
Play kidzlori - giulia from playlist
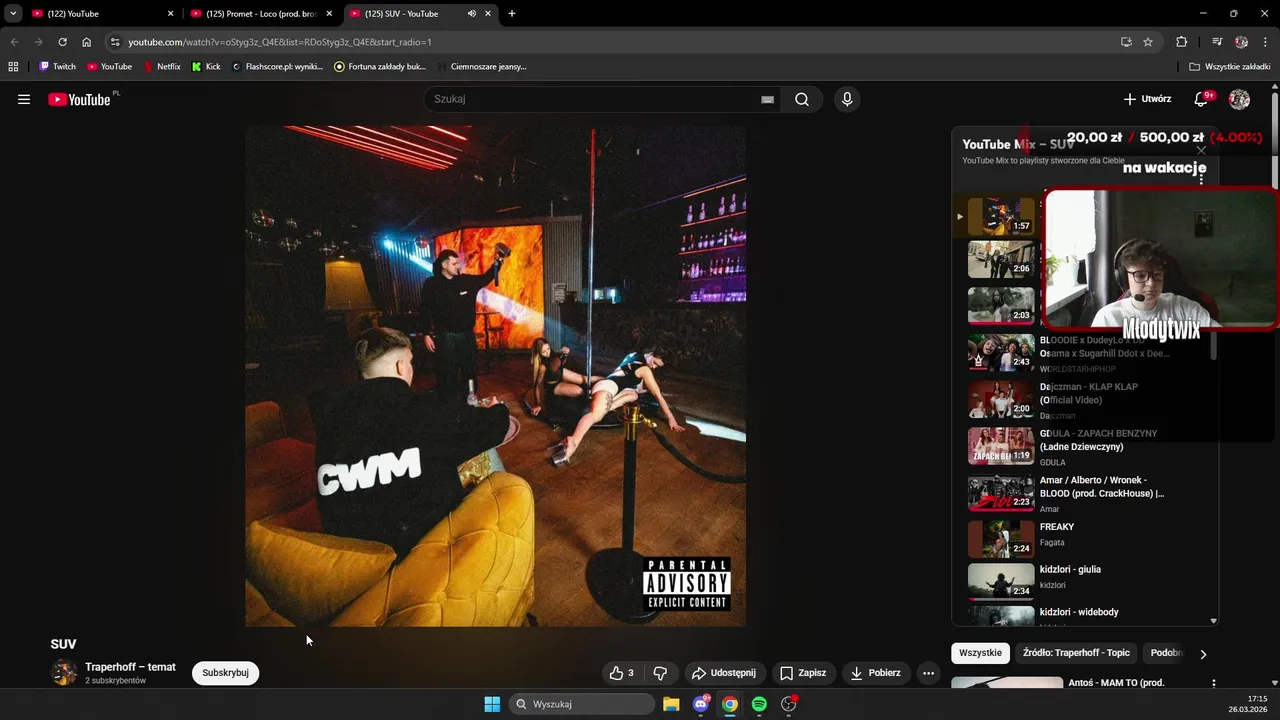pos(1089,582)
